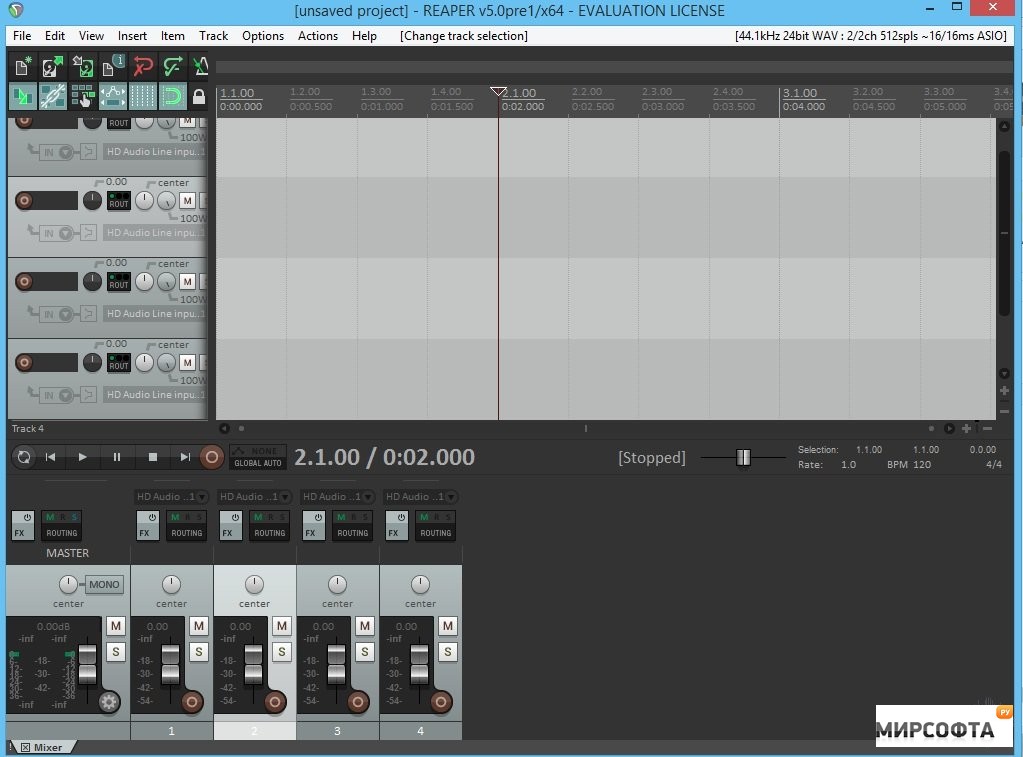Toggle the Snap magnet toolbar icon

coord(172,97)
